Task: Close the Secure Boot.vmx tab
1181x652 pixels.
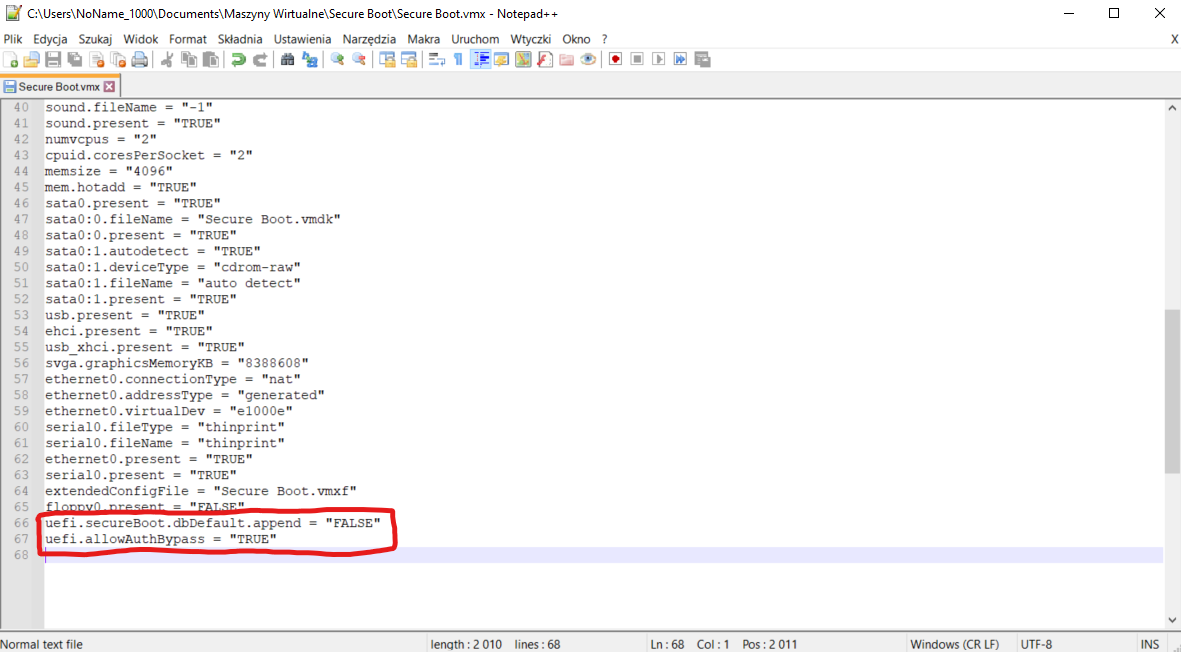Action: 110,87
